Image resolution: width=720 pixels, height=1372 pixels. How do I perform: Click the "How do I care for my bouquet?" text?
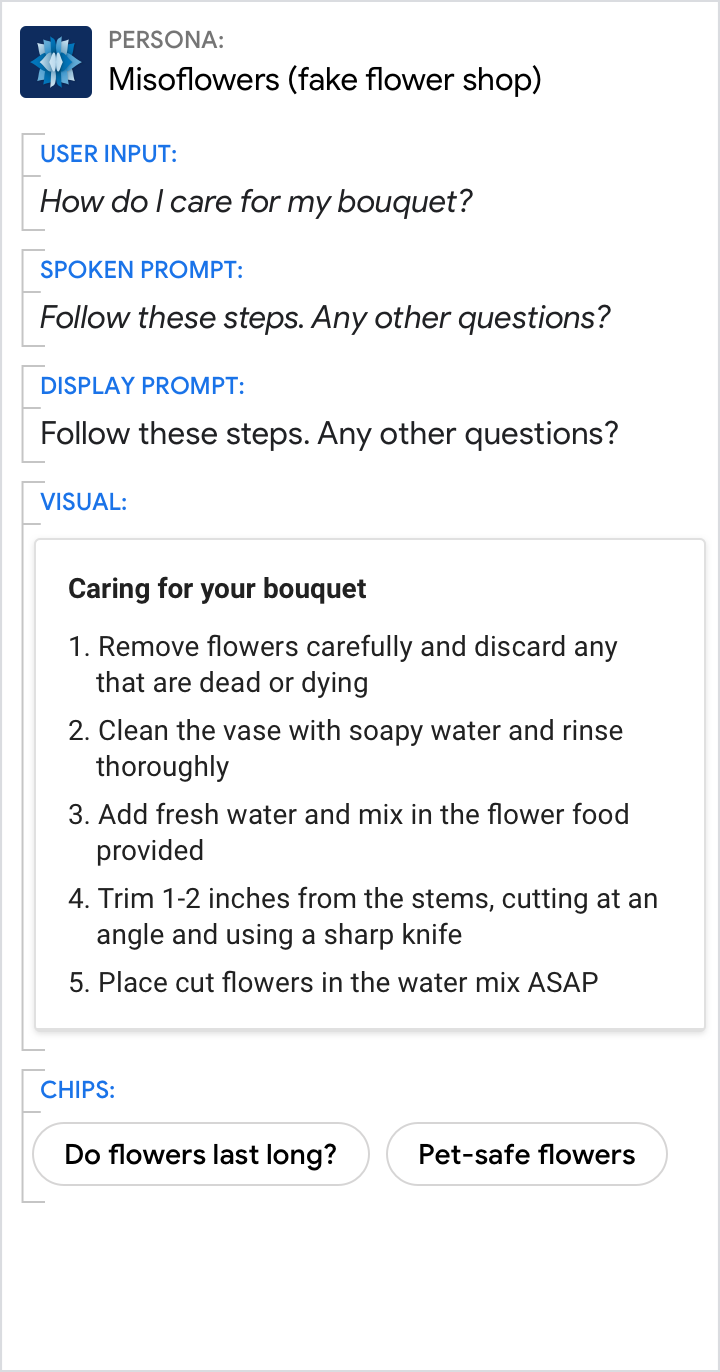pos(256,202)
